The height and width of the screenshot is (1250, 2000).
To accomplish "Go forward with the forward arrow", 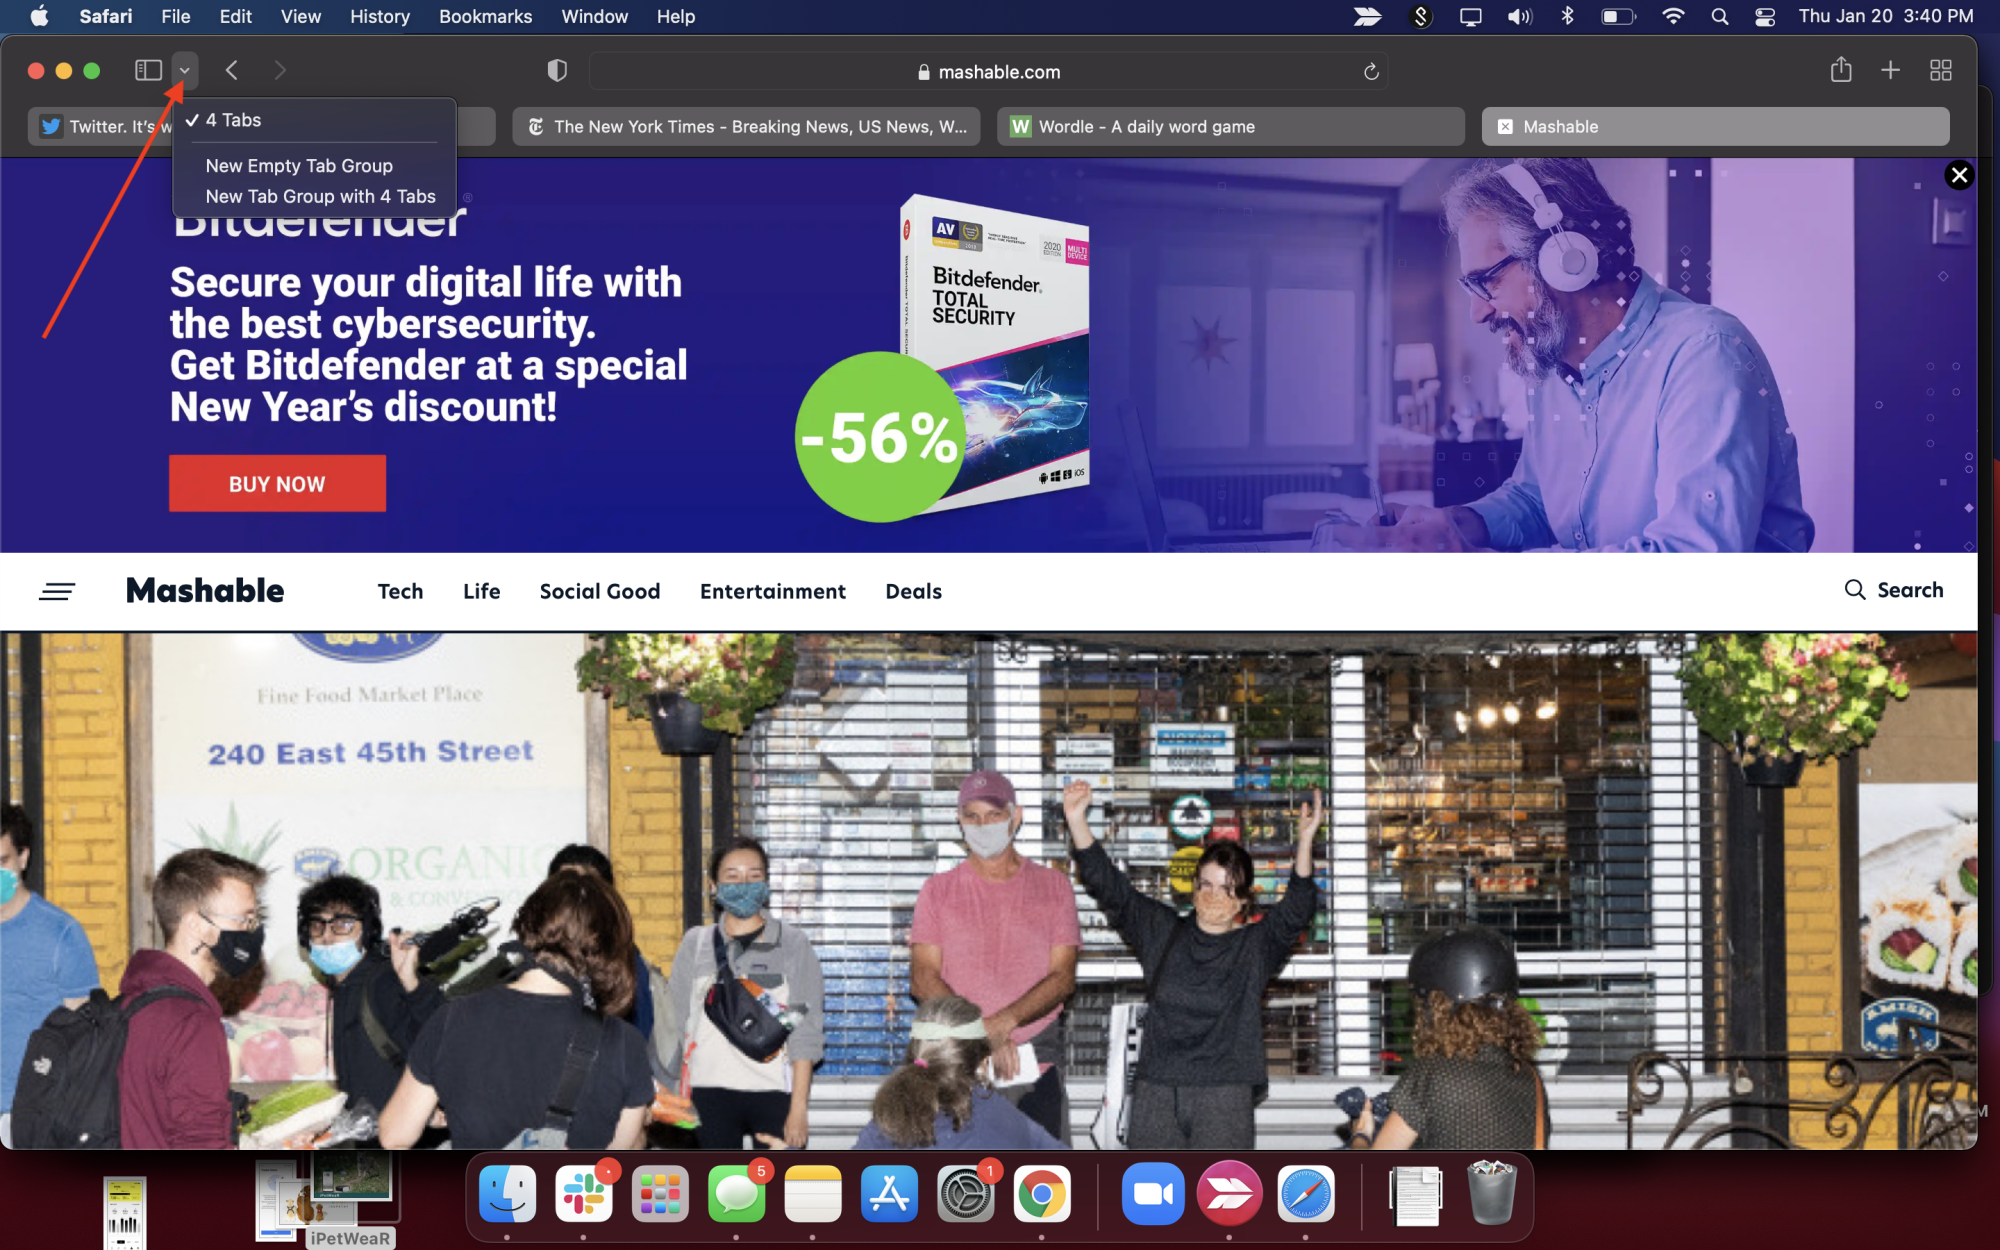I will (280, 70).
